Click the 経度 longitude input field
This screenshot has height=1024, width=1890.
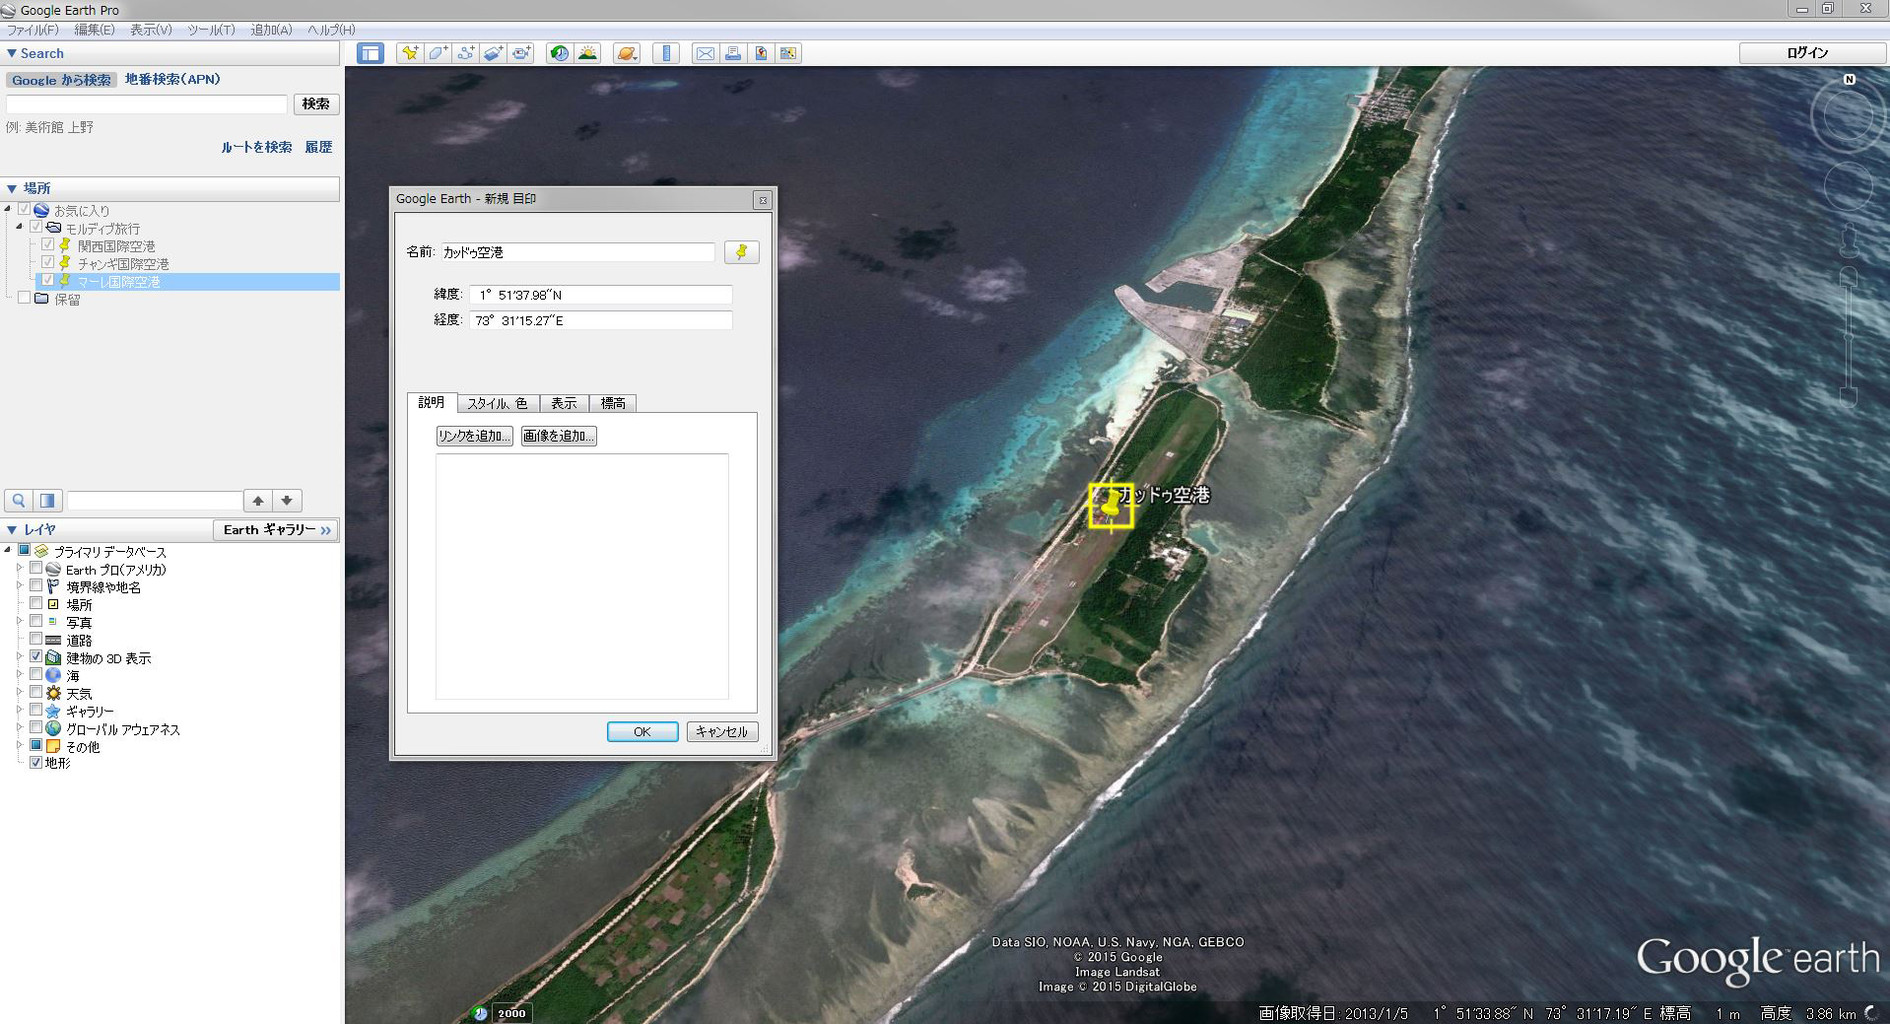[601, 321]
